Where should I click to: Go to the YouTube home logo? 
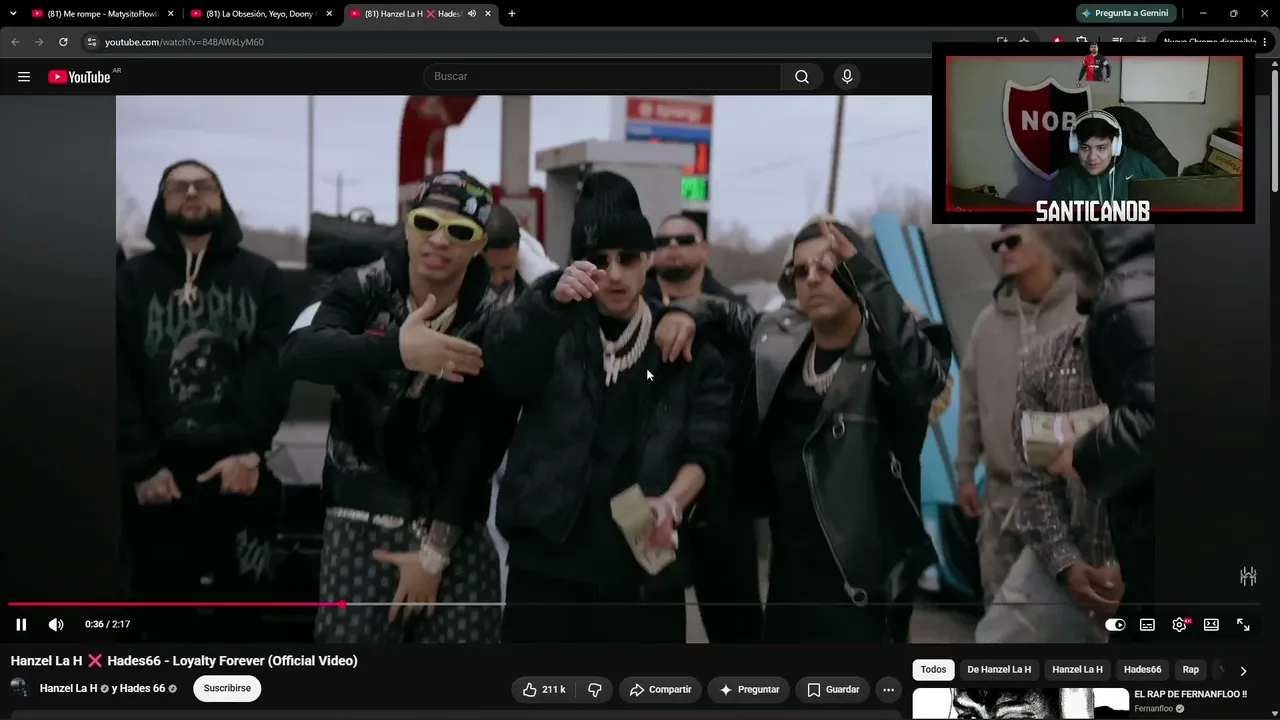79,77
